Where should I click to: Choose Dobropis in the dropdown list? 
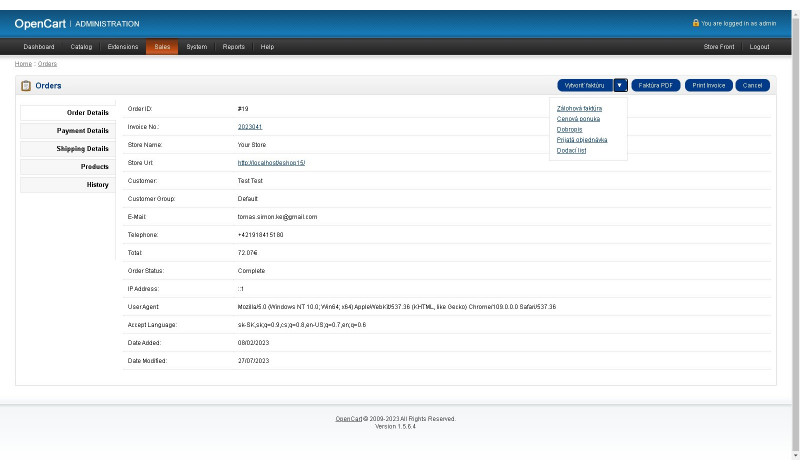point(569,130)
